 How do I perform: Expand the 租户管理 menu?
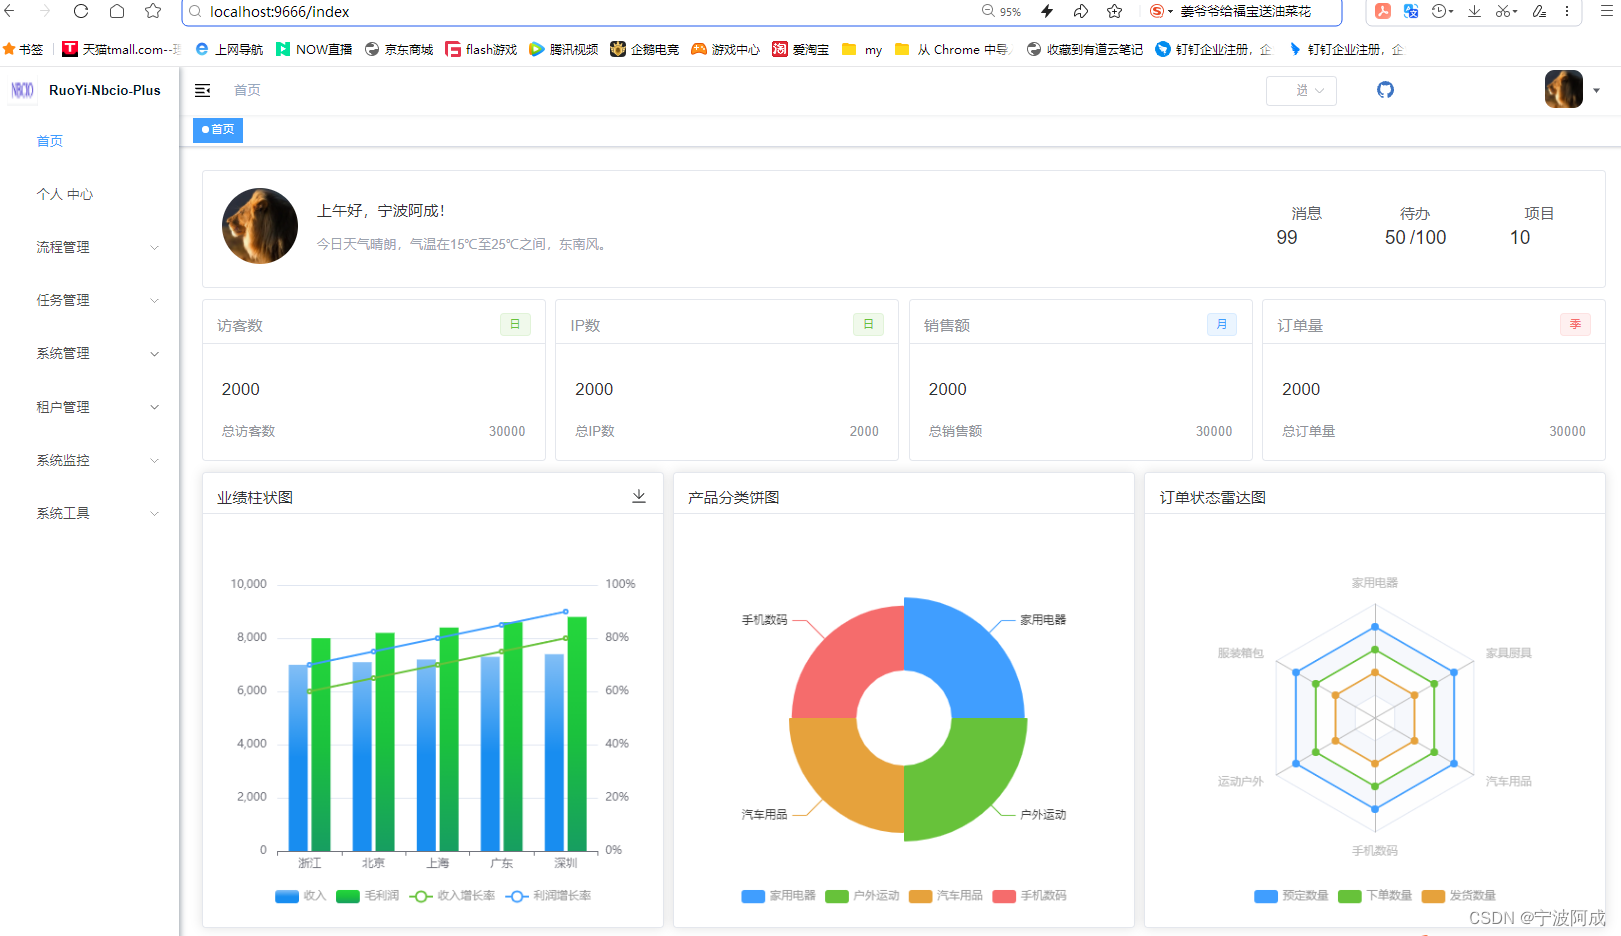point(90,407)
